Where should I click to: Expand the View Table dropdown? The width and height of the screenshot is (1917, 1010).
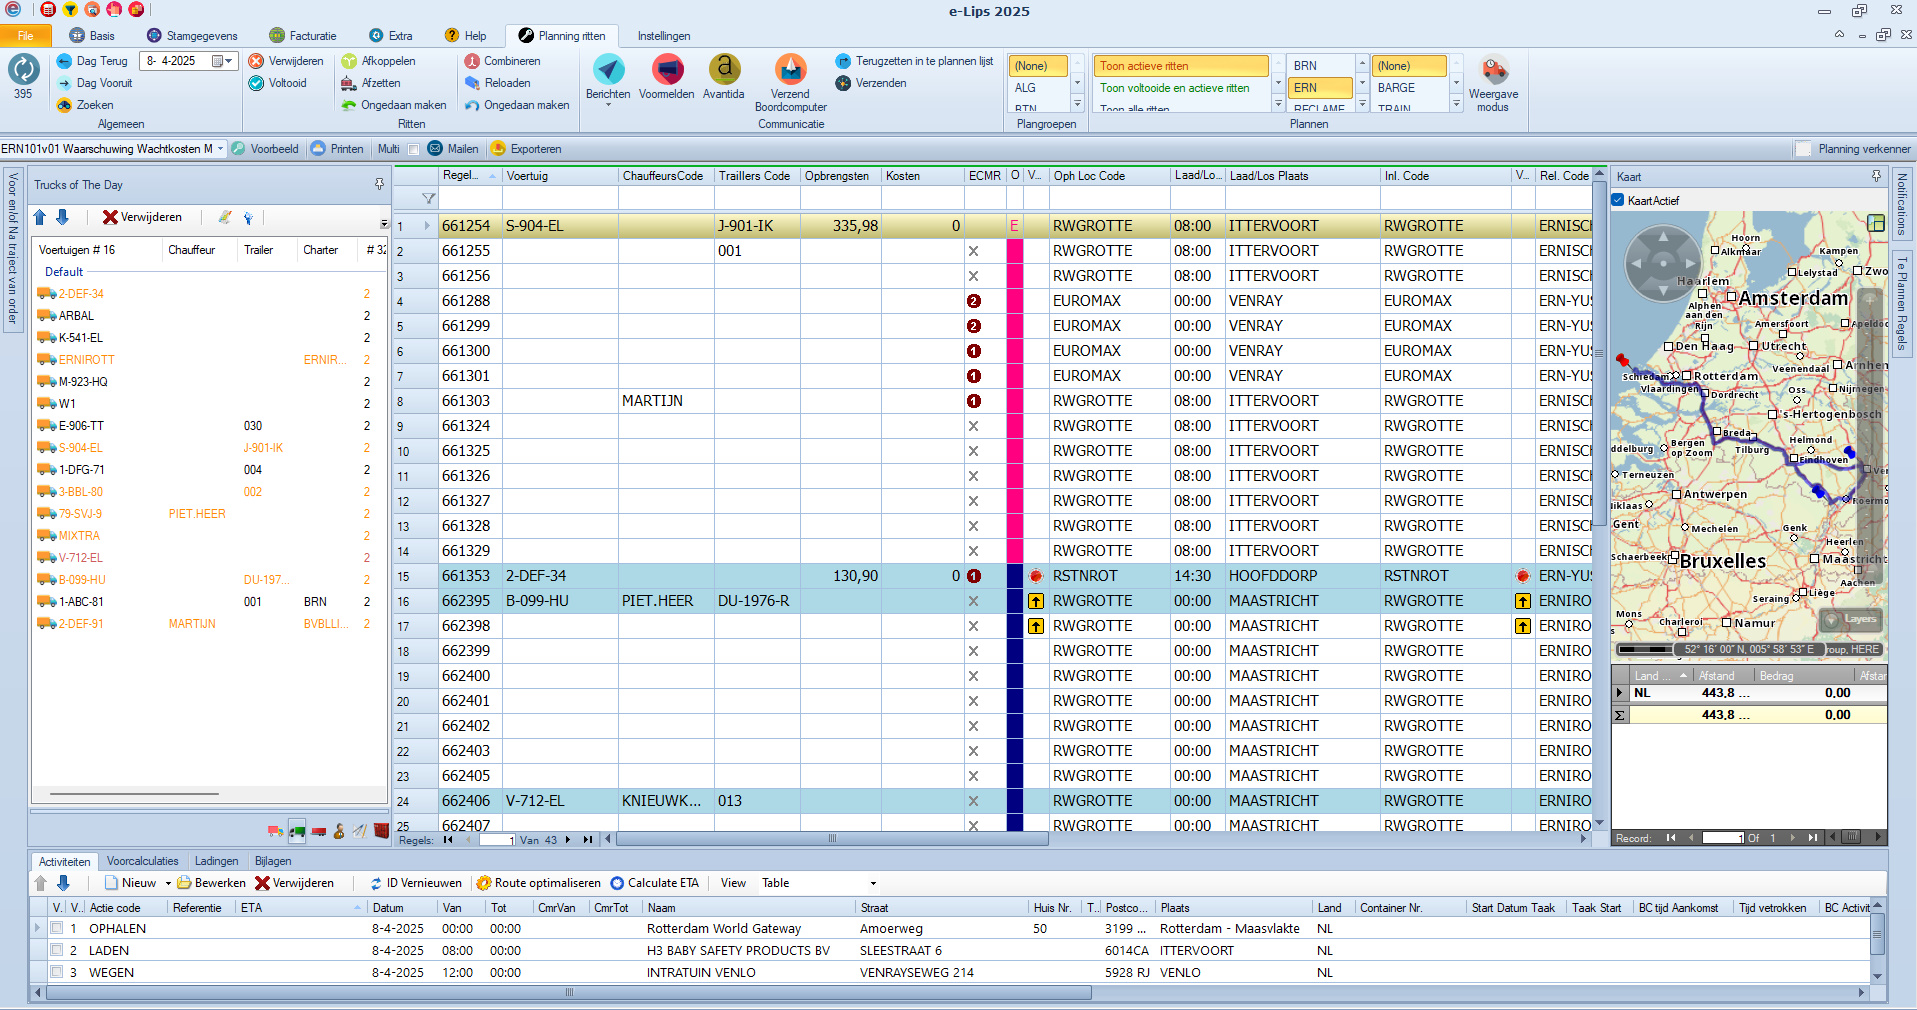[873, 883]
